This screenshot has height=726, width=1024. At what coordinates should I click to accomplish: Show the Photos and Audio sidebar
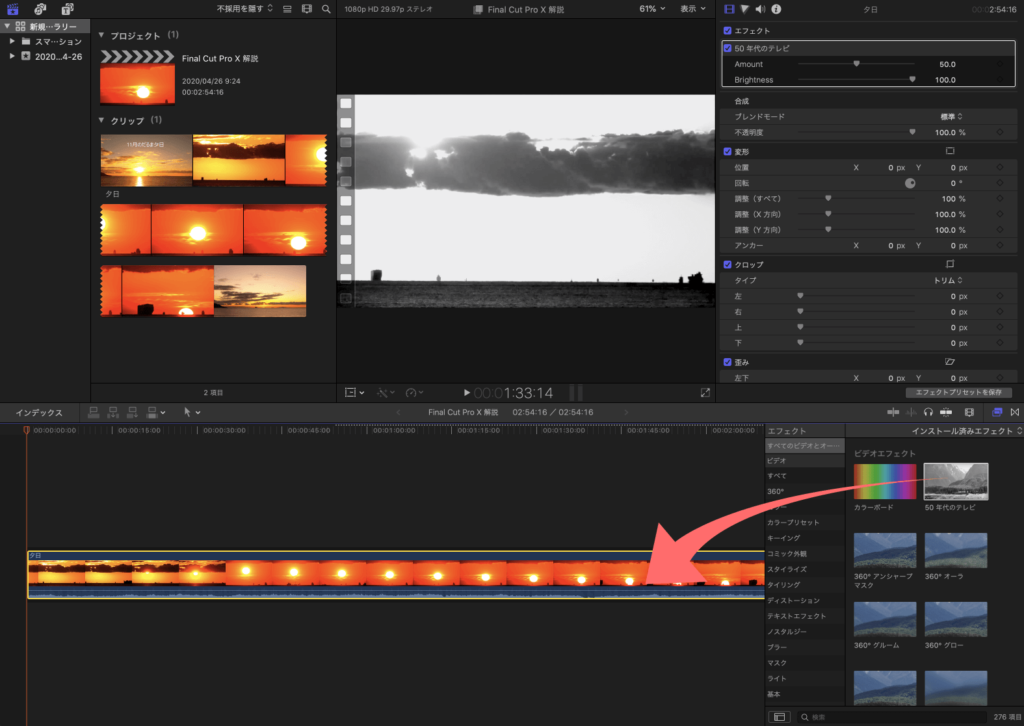pyautogui.click(x=40, y=9)
